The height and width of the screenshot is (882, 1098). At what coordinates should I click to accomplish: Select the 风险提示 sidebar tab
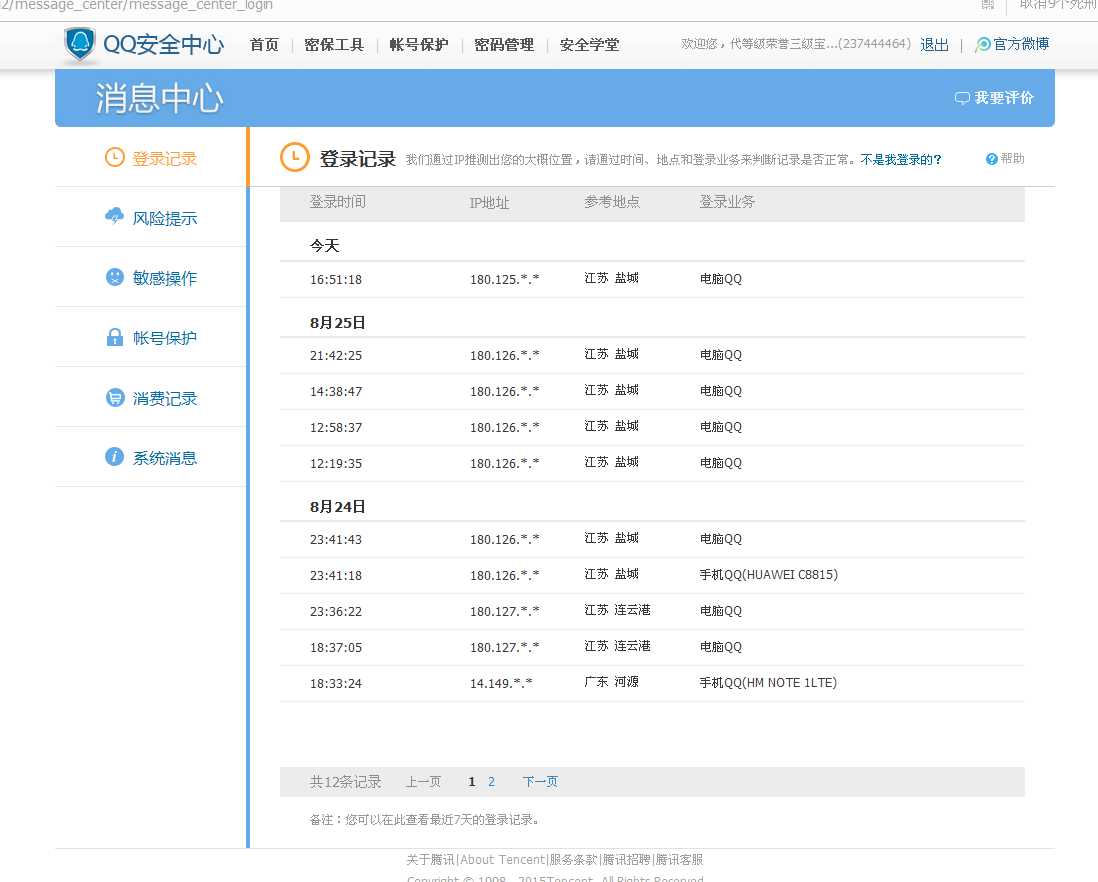(x=151, y=218)
